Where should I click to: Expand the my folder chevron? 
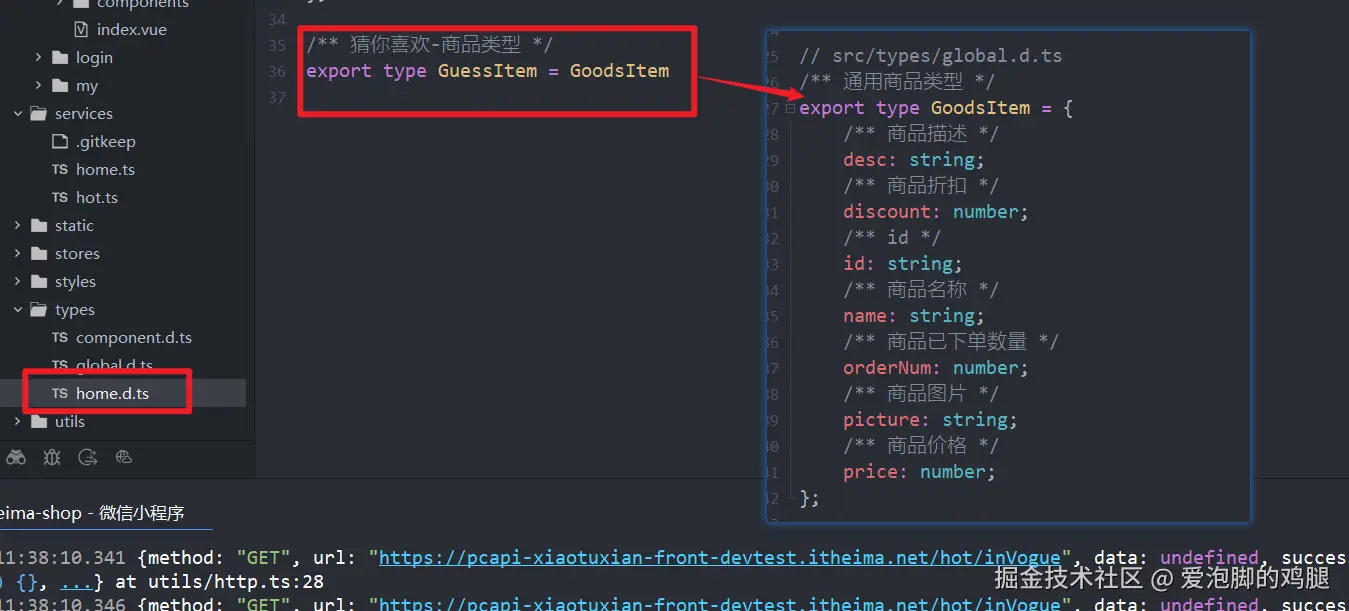click(x=38, y=86)
